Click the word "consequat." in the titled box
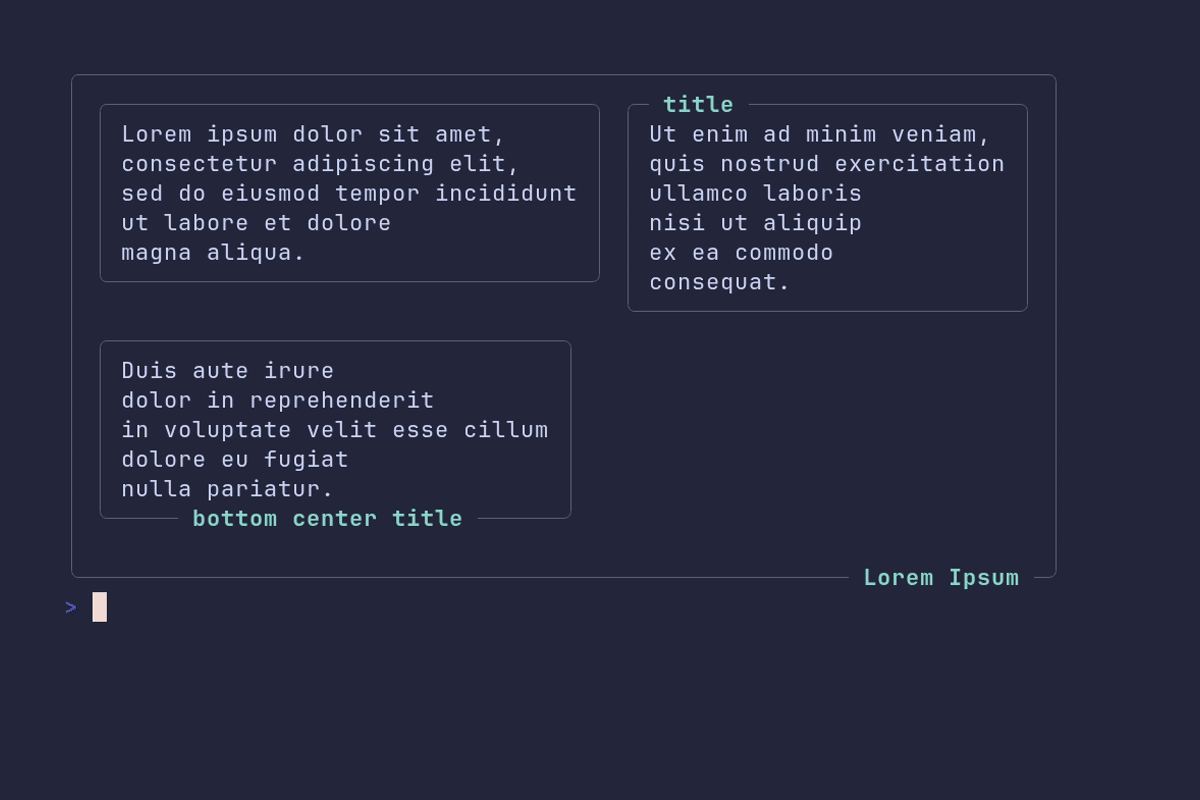This screenshot has height=800, width=1200. tap(720, 282)
